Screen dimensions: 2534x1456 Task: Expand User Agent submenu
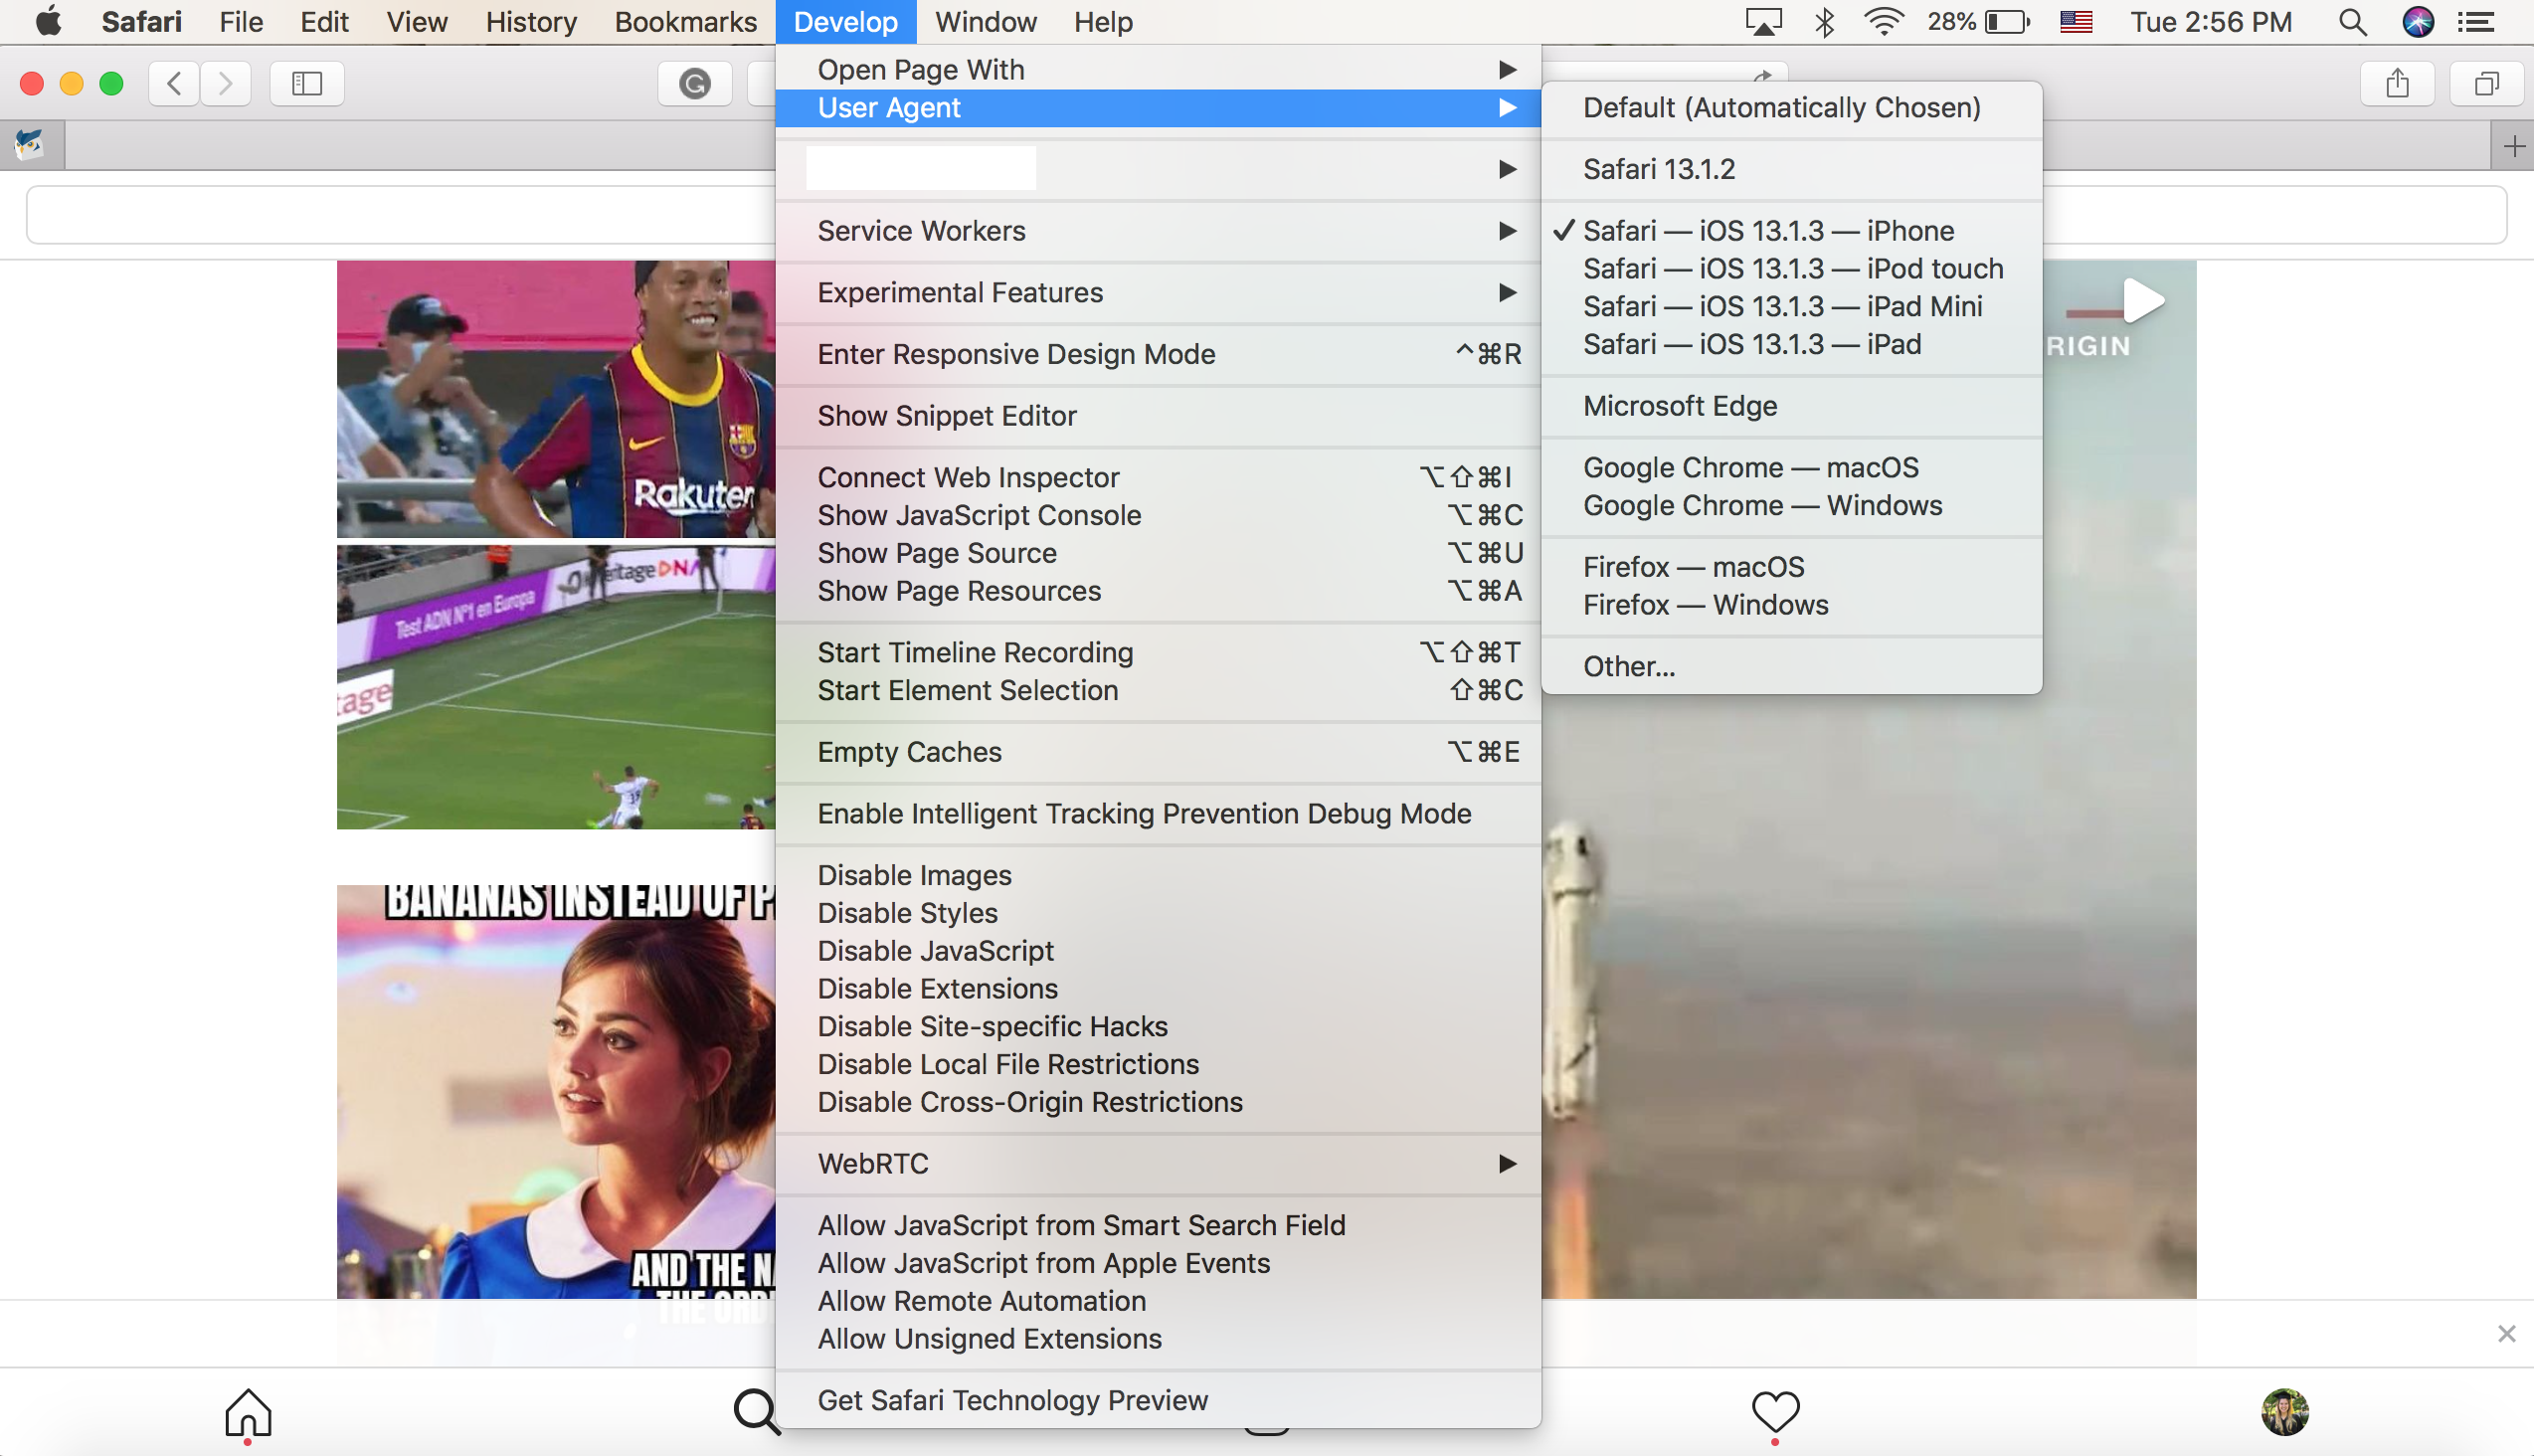1157,108
